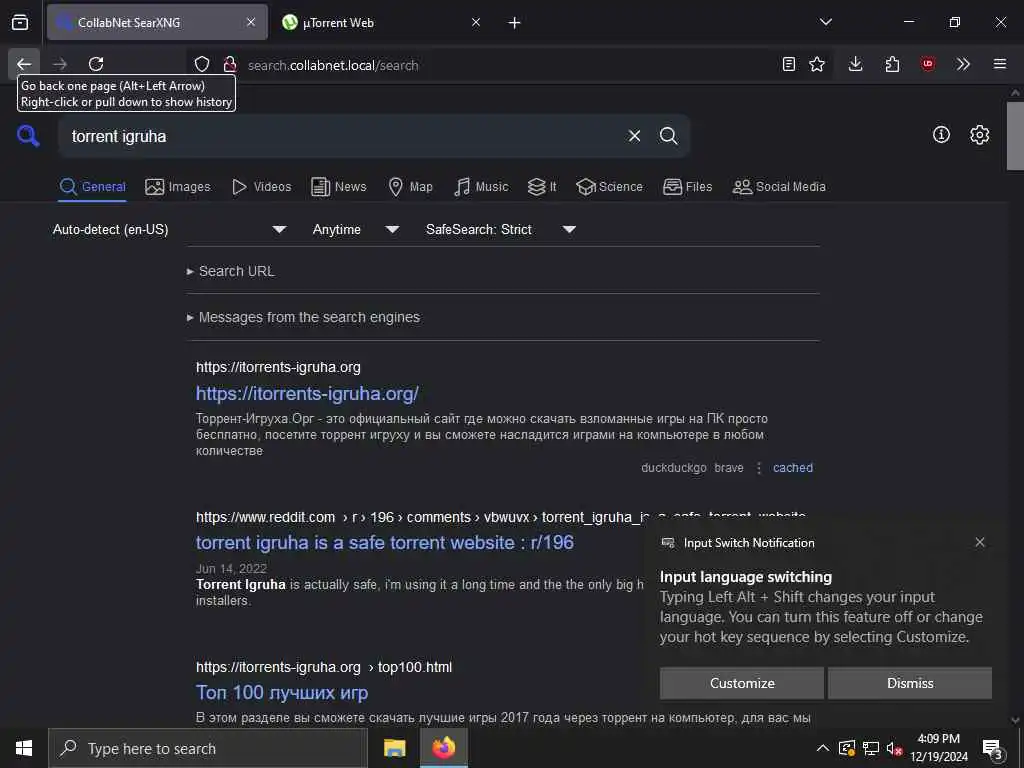This screenshot has height=768, width=1024.
Task: Click the address bar URL
Action: pyautogui.click(x=333, y=65)
